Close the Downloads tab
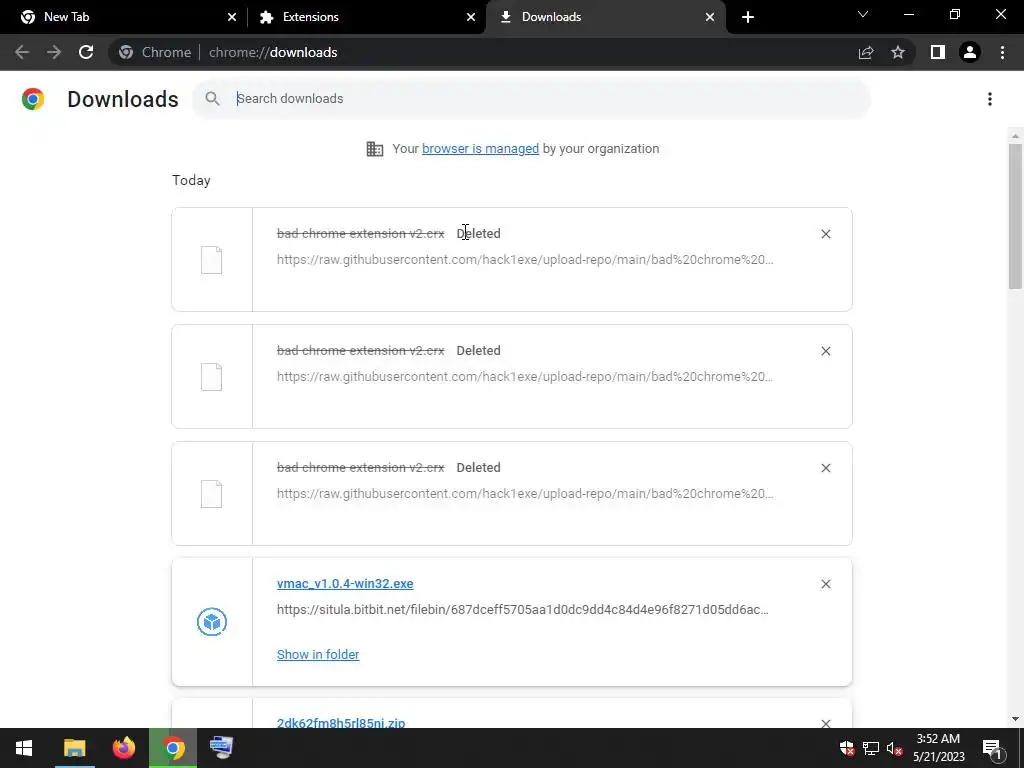 [x=710, y=17]
